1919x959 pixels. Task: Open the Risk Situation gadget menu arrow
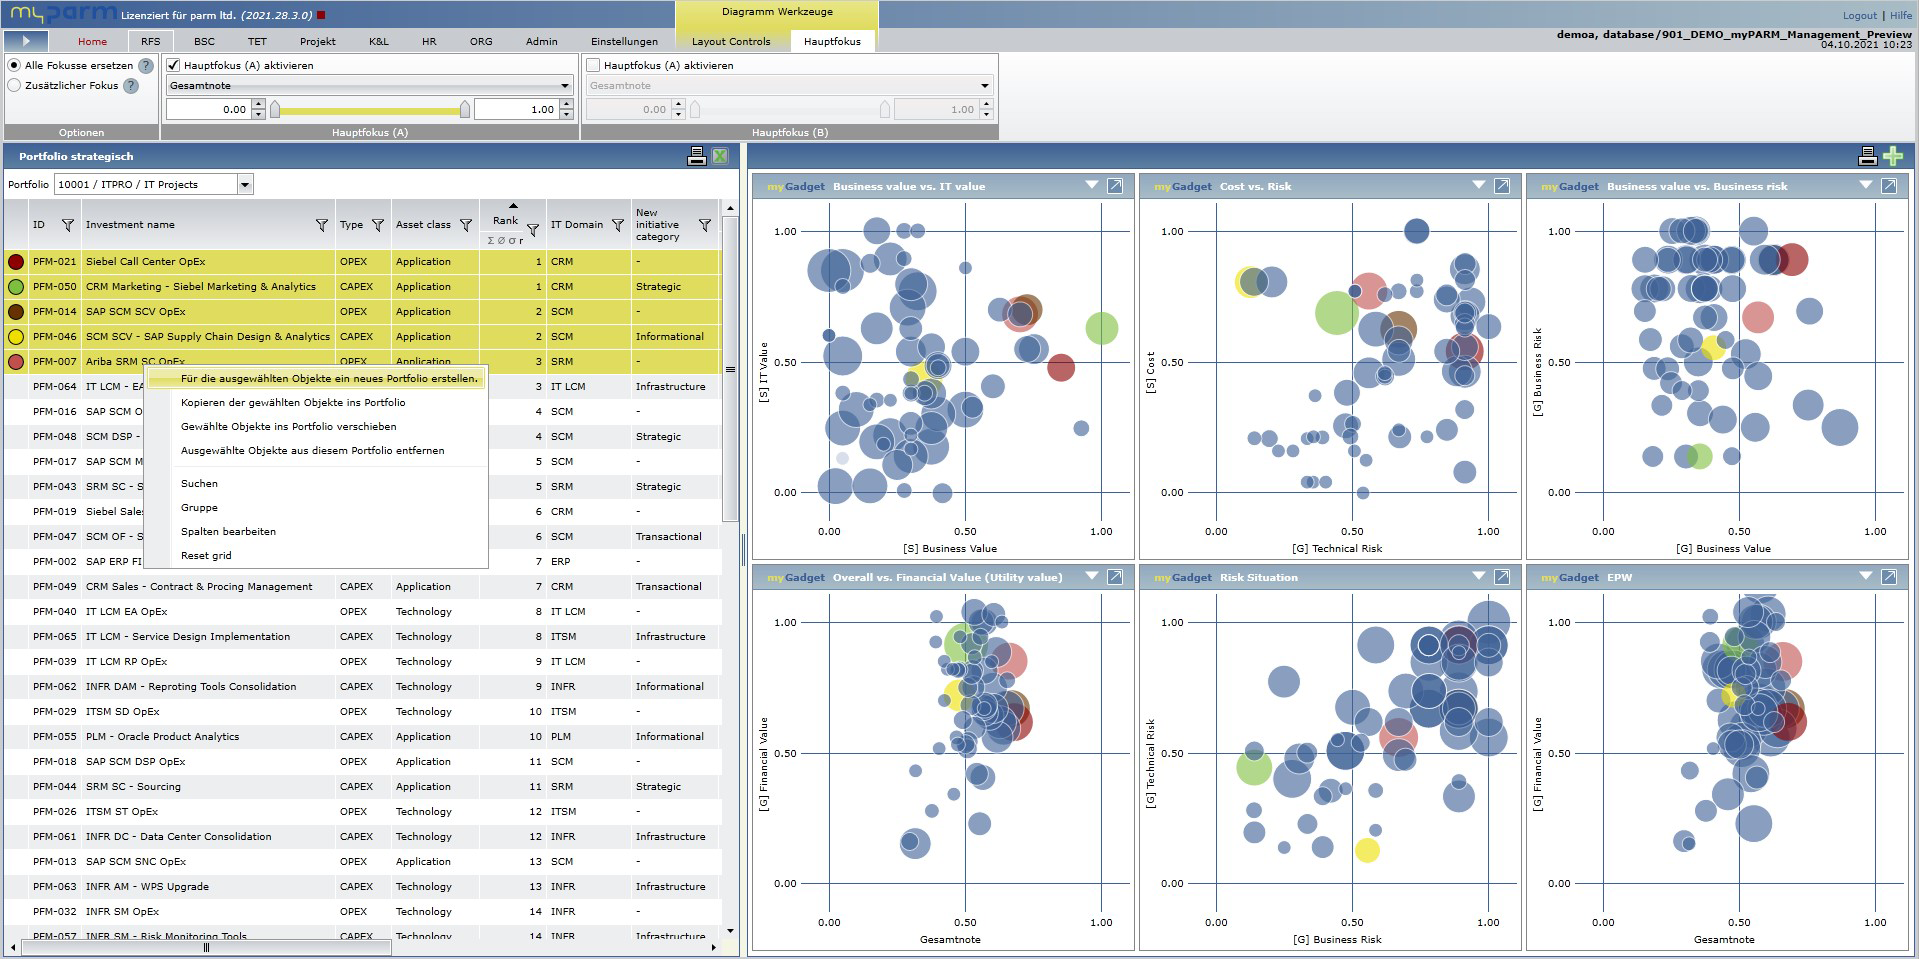click(x=1478, y=576)
